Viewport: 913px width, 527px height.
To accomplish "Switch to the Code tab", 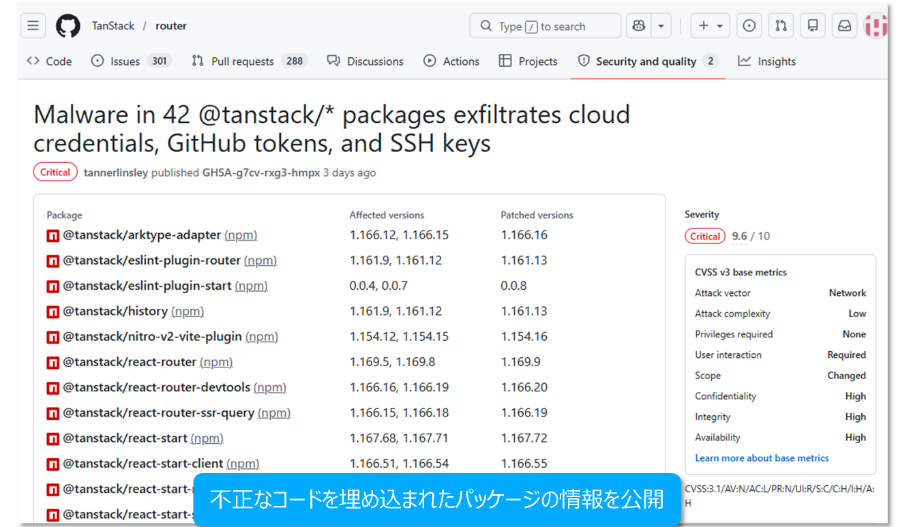I will [x=49, y=61].
